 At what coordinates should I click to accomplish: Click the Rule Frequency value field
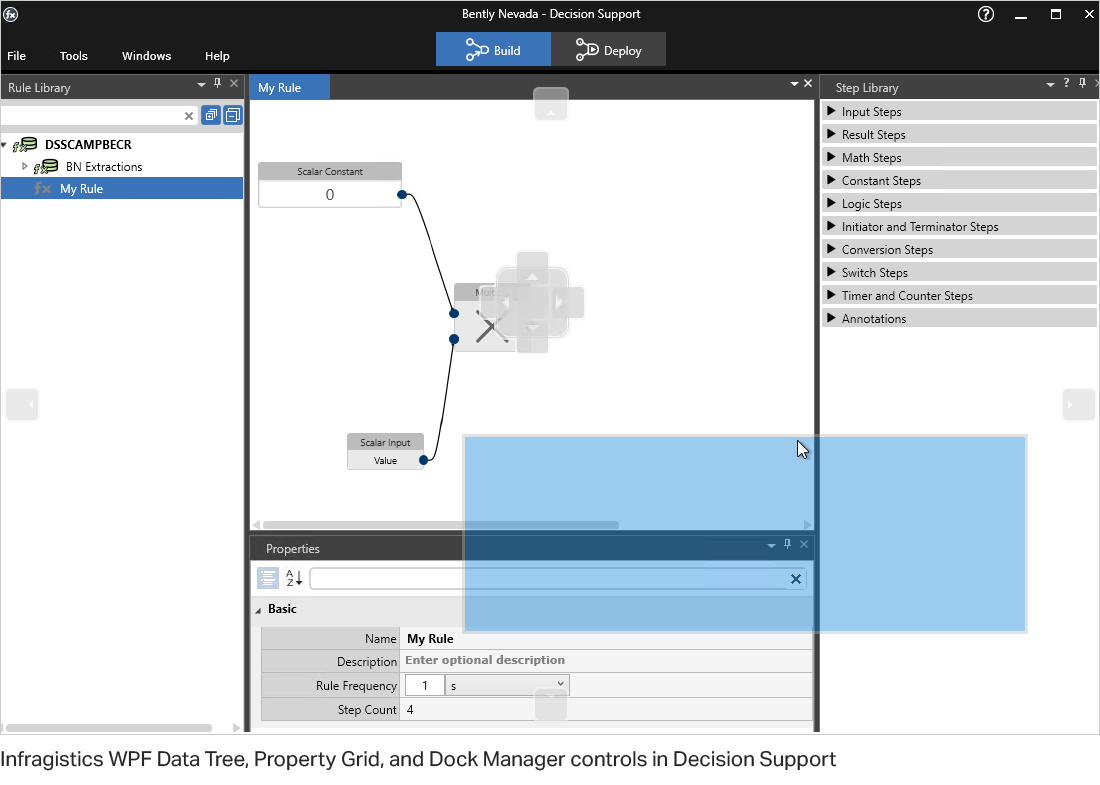point(424,685)
